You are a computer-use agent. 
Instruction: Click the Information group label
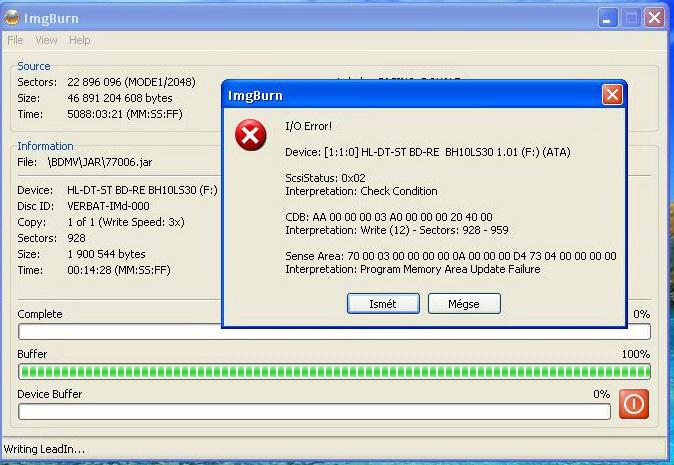pyautogui.click(x=45, y=146)
